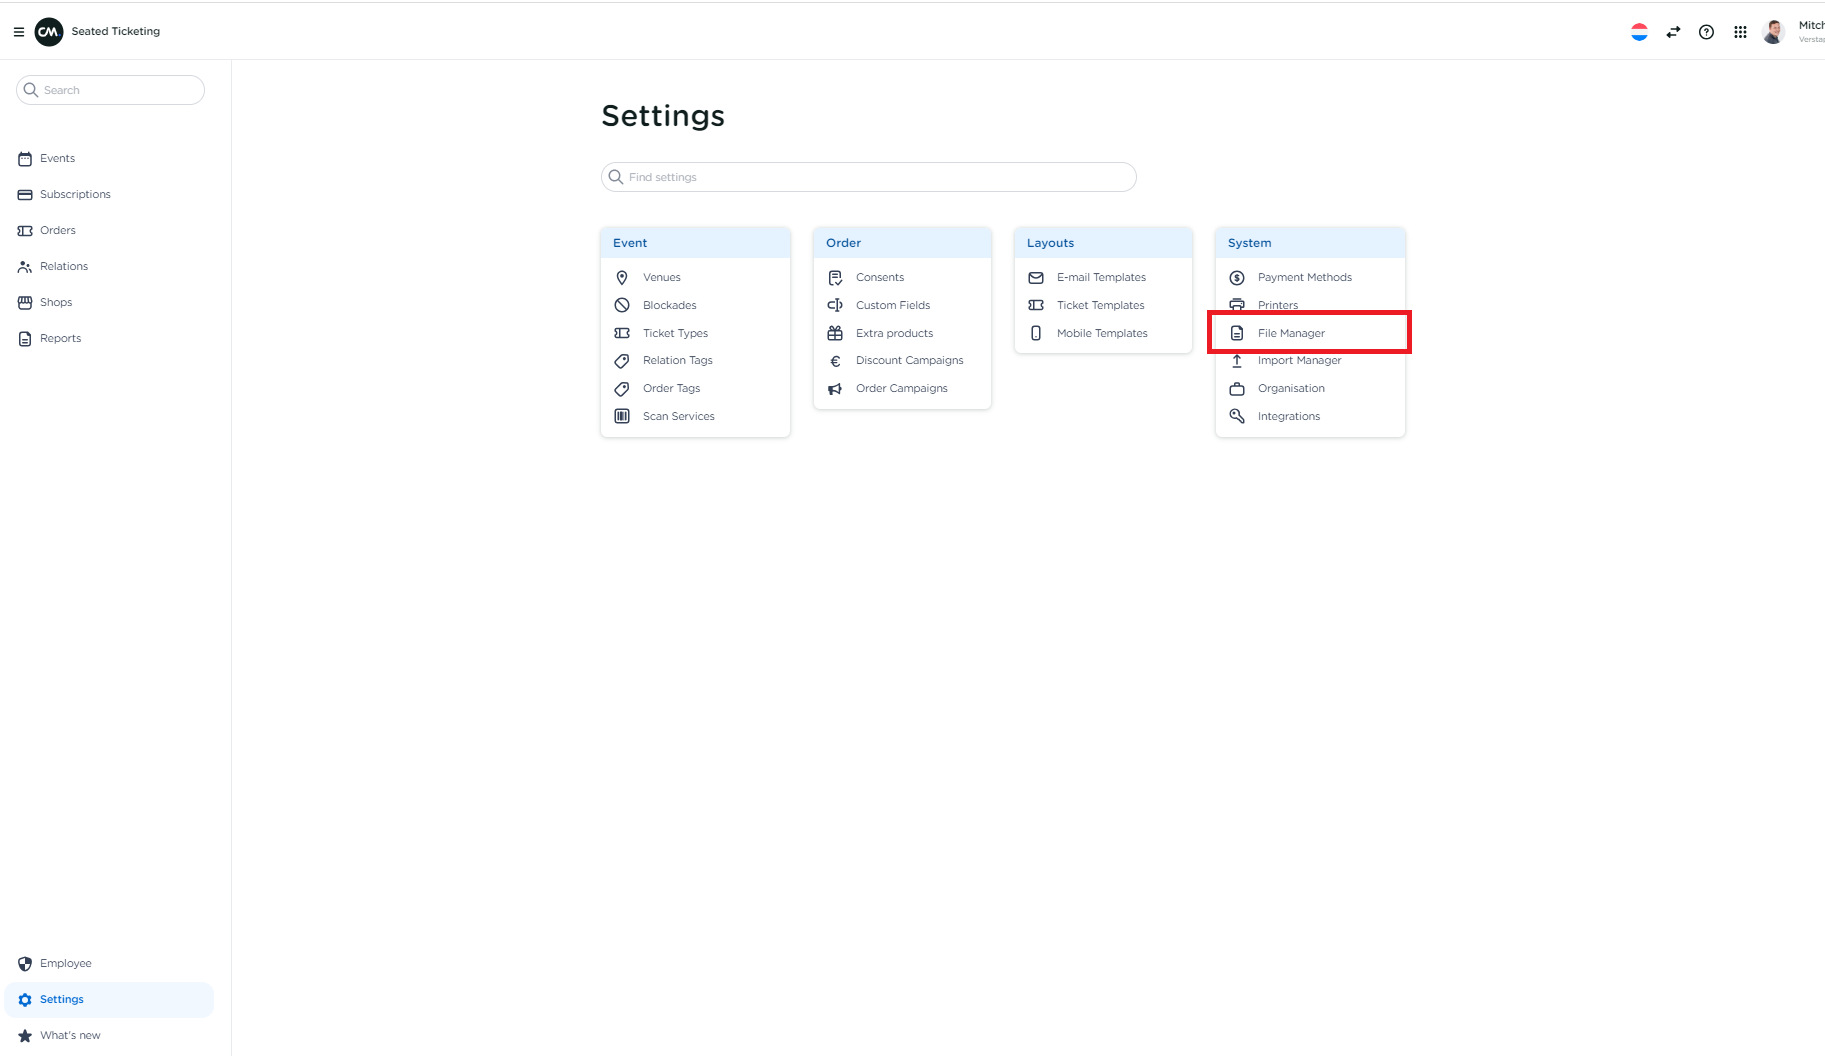Click the help question mark icon

click(1707, 31)
